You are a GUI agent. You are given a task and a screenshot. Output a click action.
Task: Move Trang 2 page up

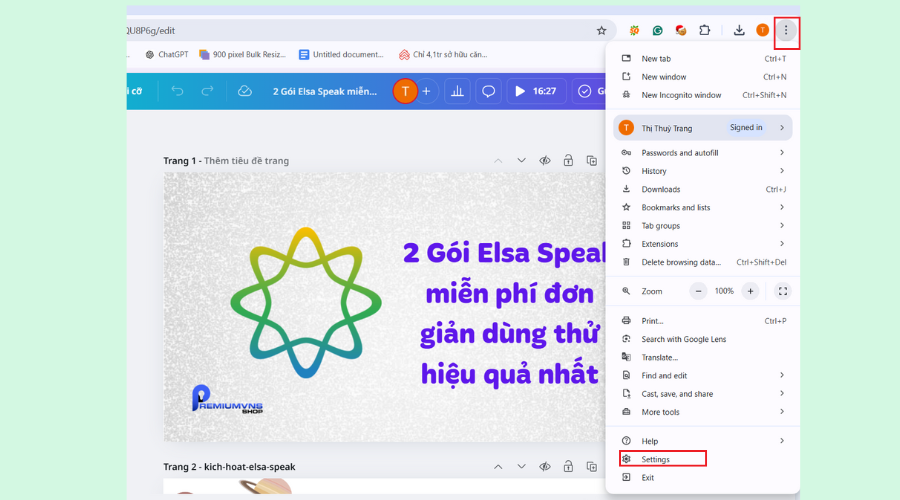tap(498, 467)
